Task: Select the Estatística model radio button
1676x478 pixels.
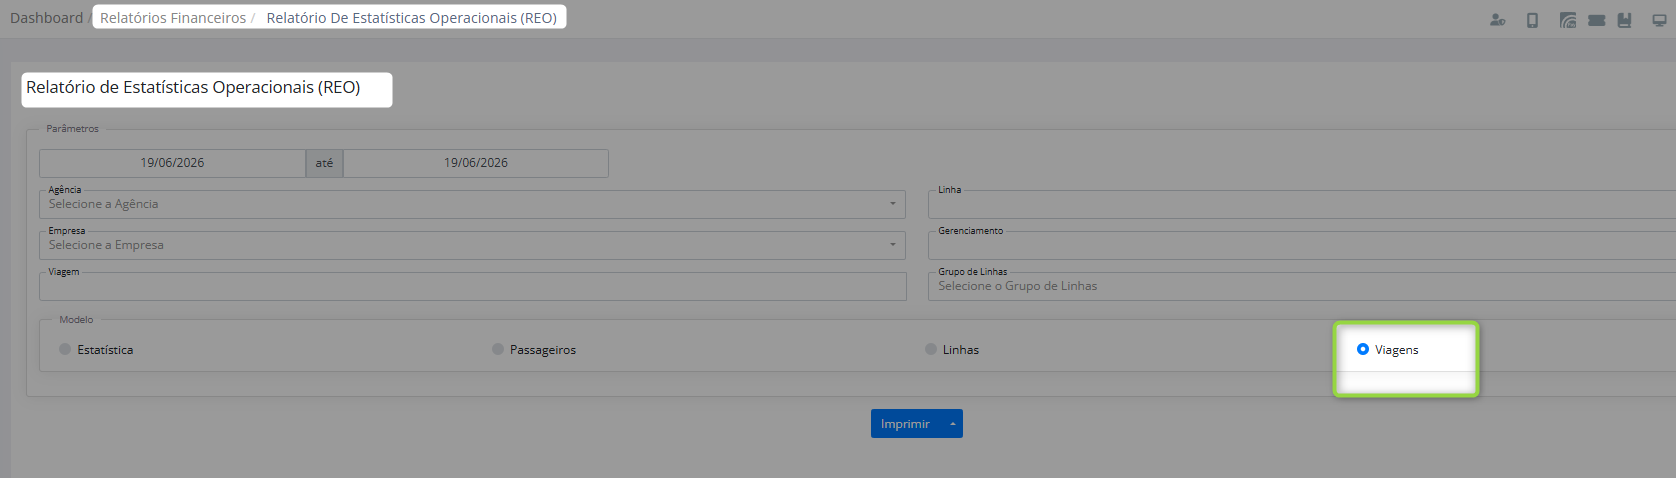Action: point(65,349)
